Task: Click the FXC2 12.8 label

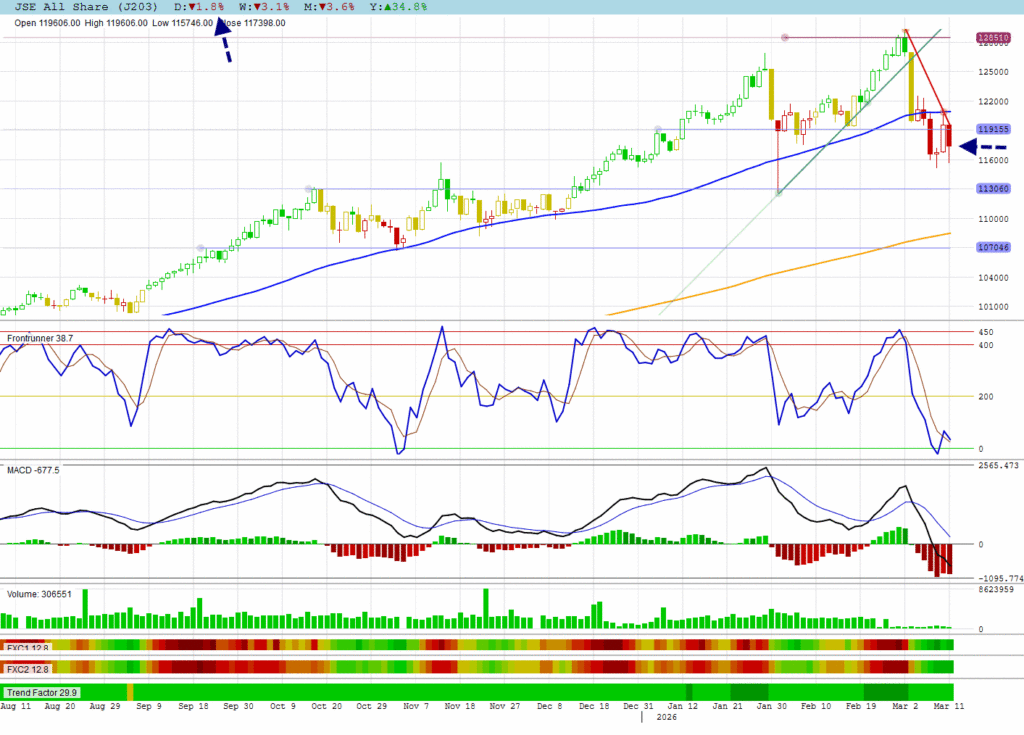Action: (26, 668)
